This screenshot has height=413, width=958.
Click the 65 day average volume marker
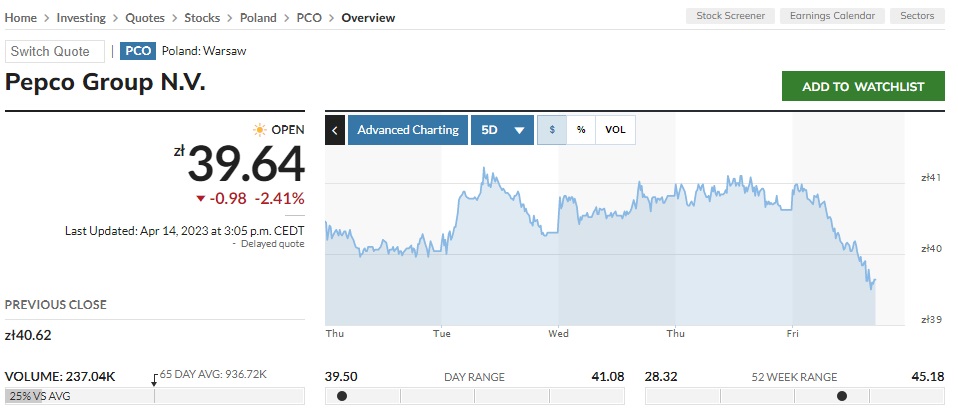click(154, 379)
